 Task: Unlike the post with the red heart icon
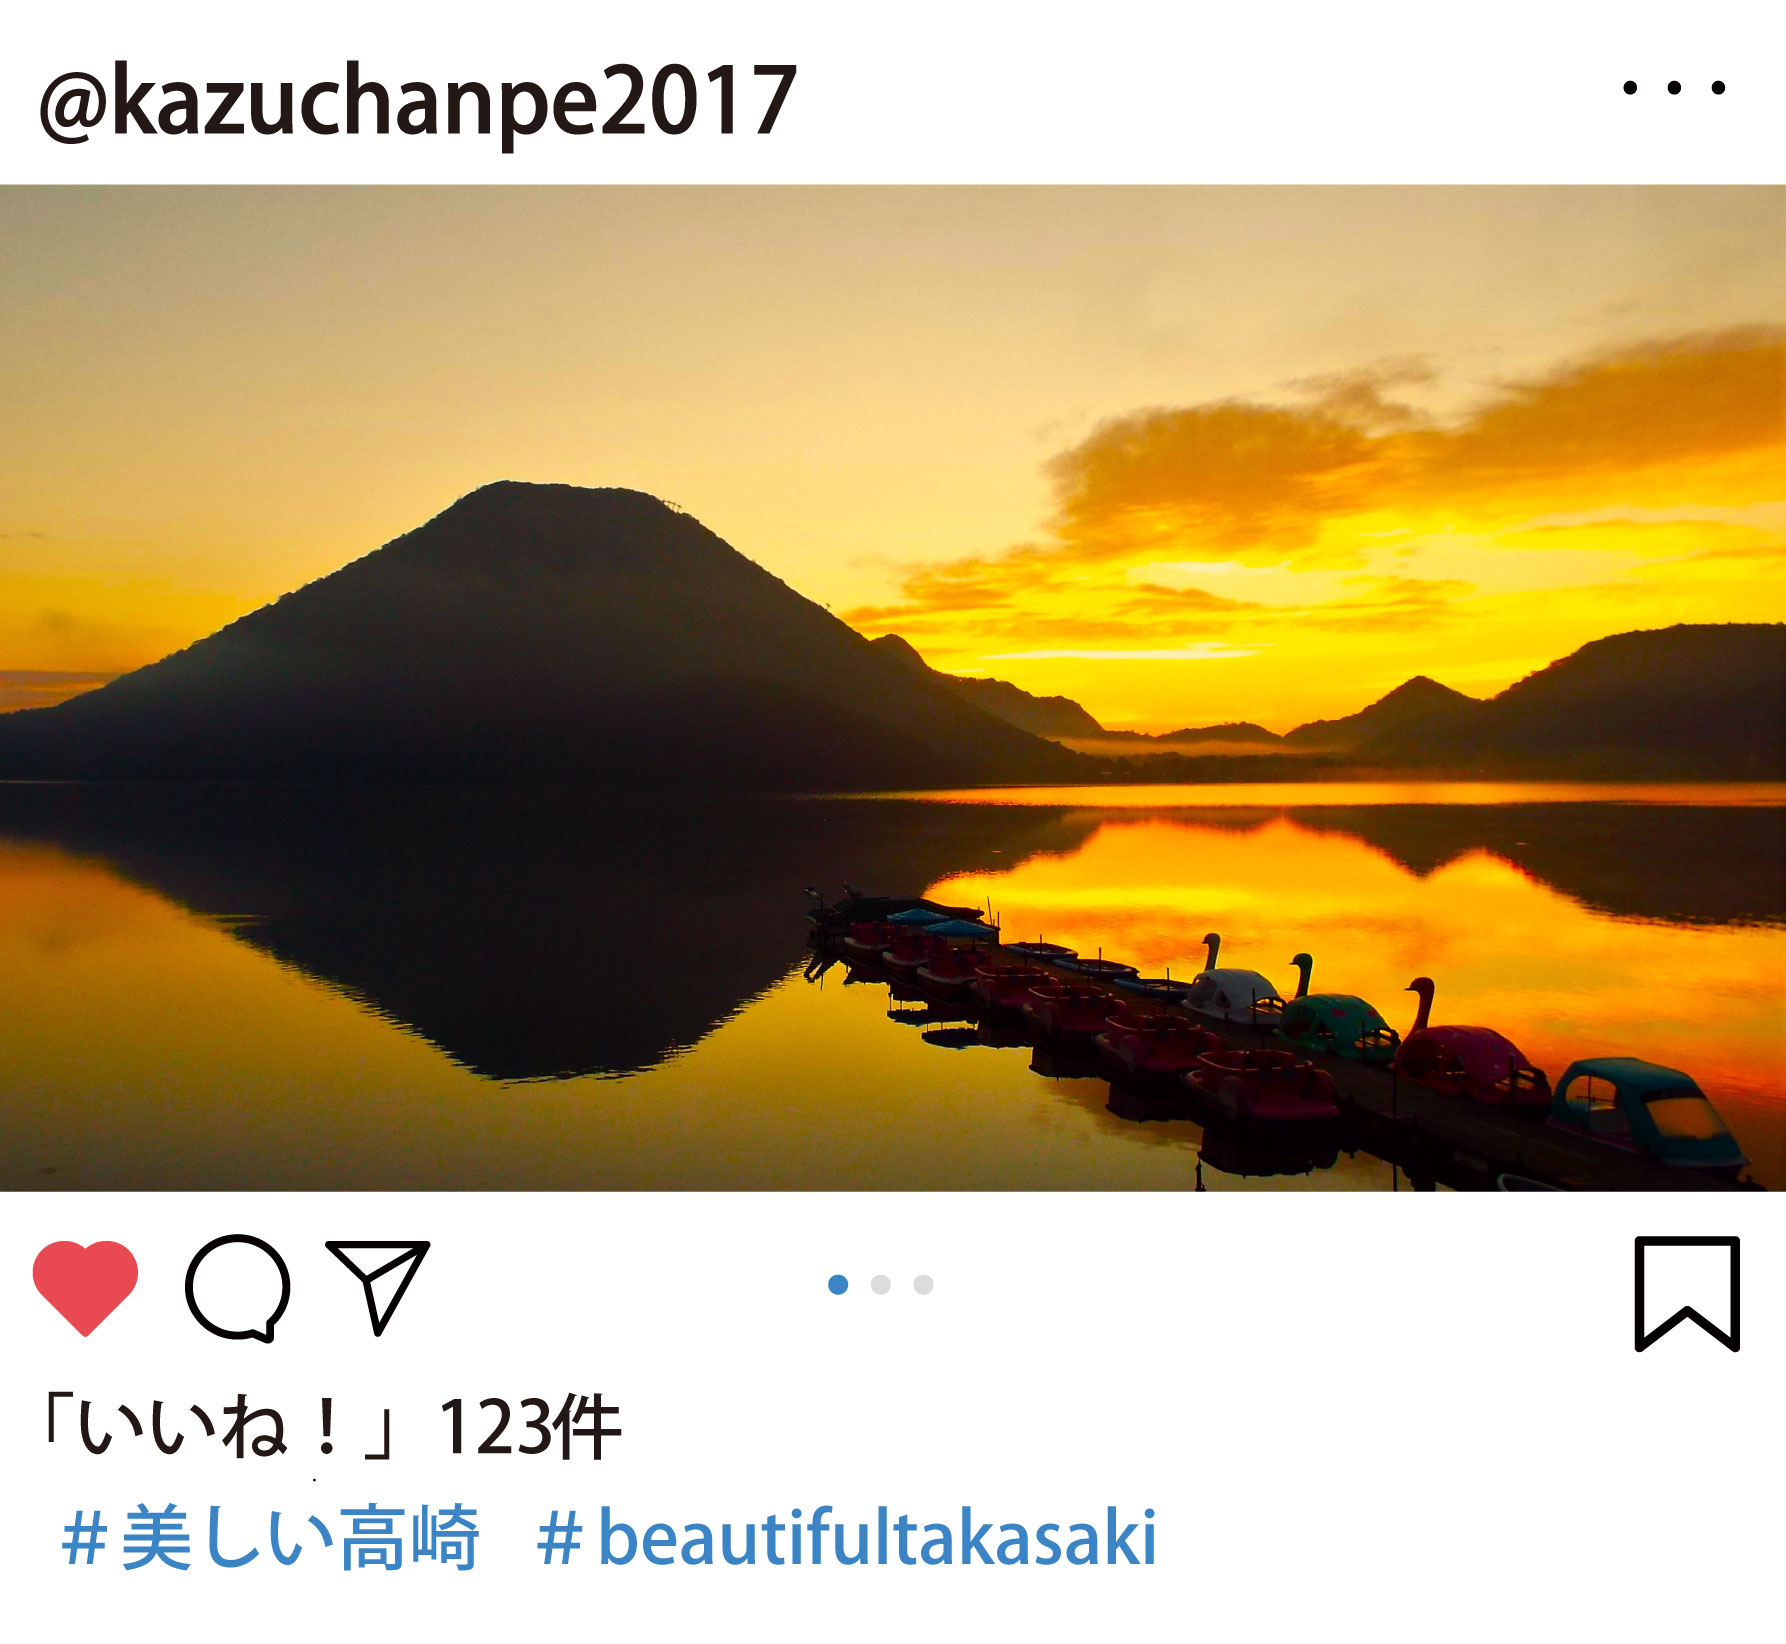pos(85,1287)
